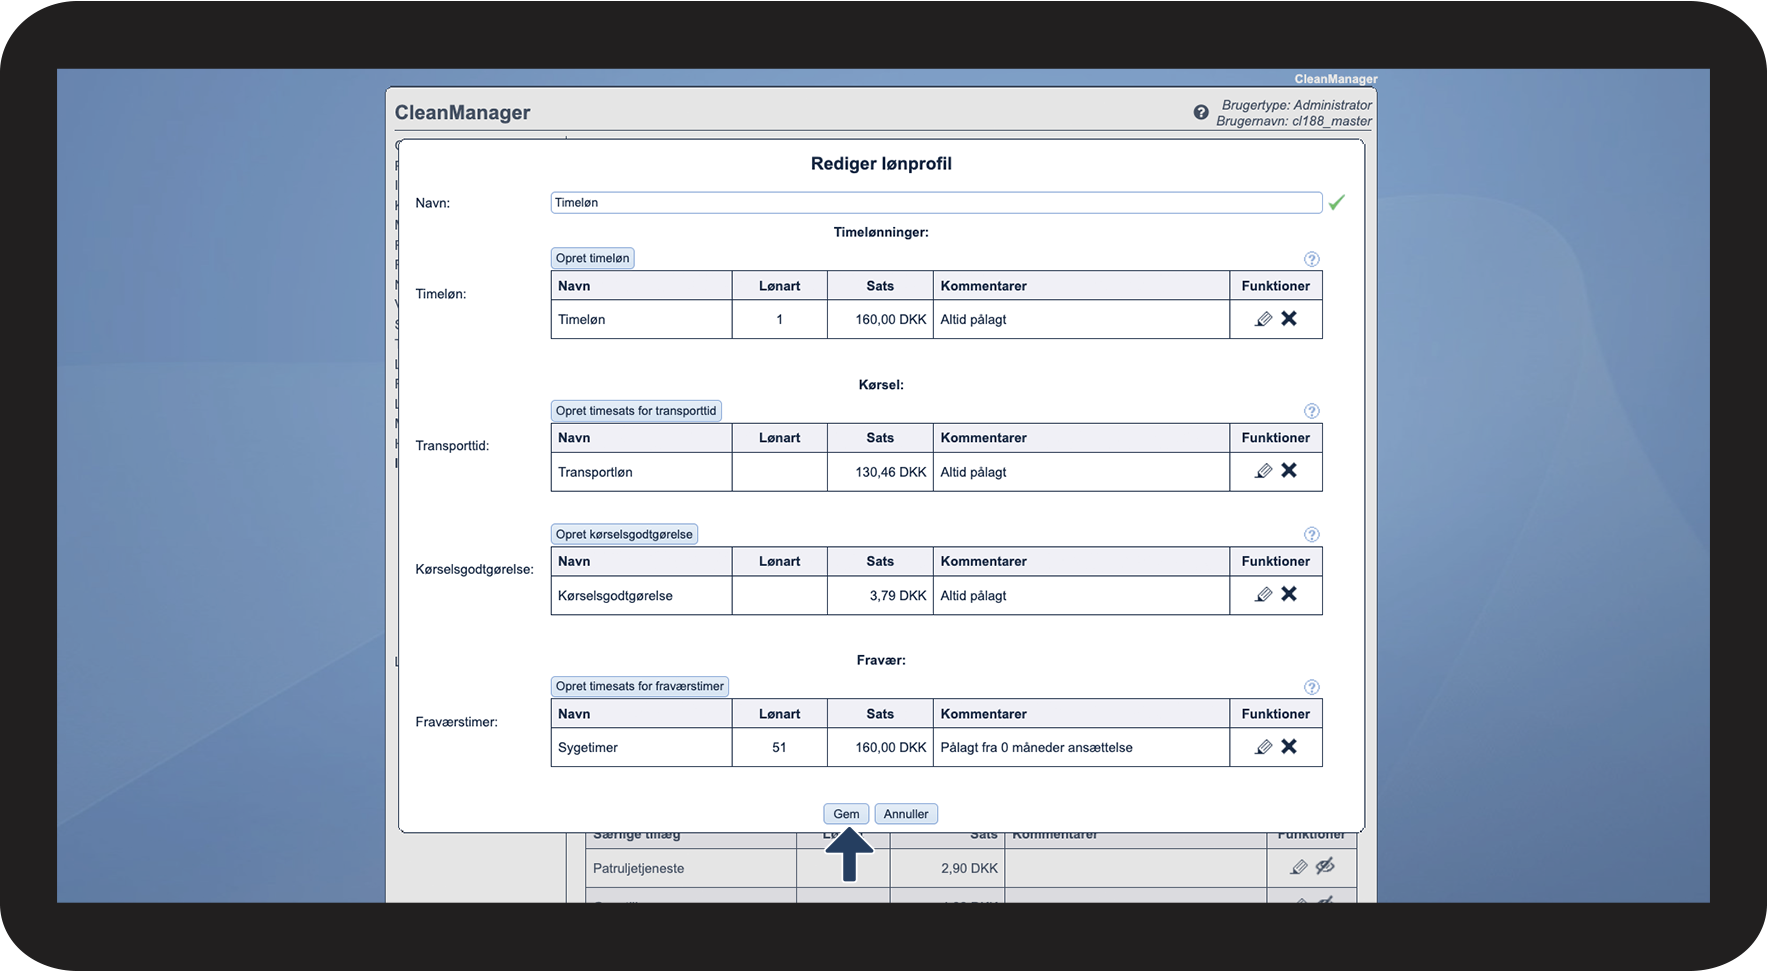Edit the Timeløn row with pencil icon
Image resolution: width=1767 pixels, height=971 pixels.
(1263, 319)
